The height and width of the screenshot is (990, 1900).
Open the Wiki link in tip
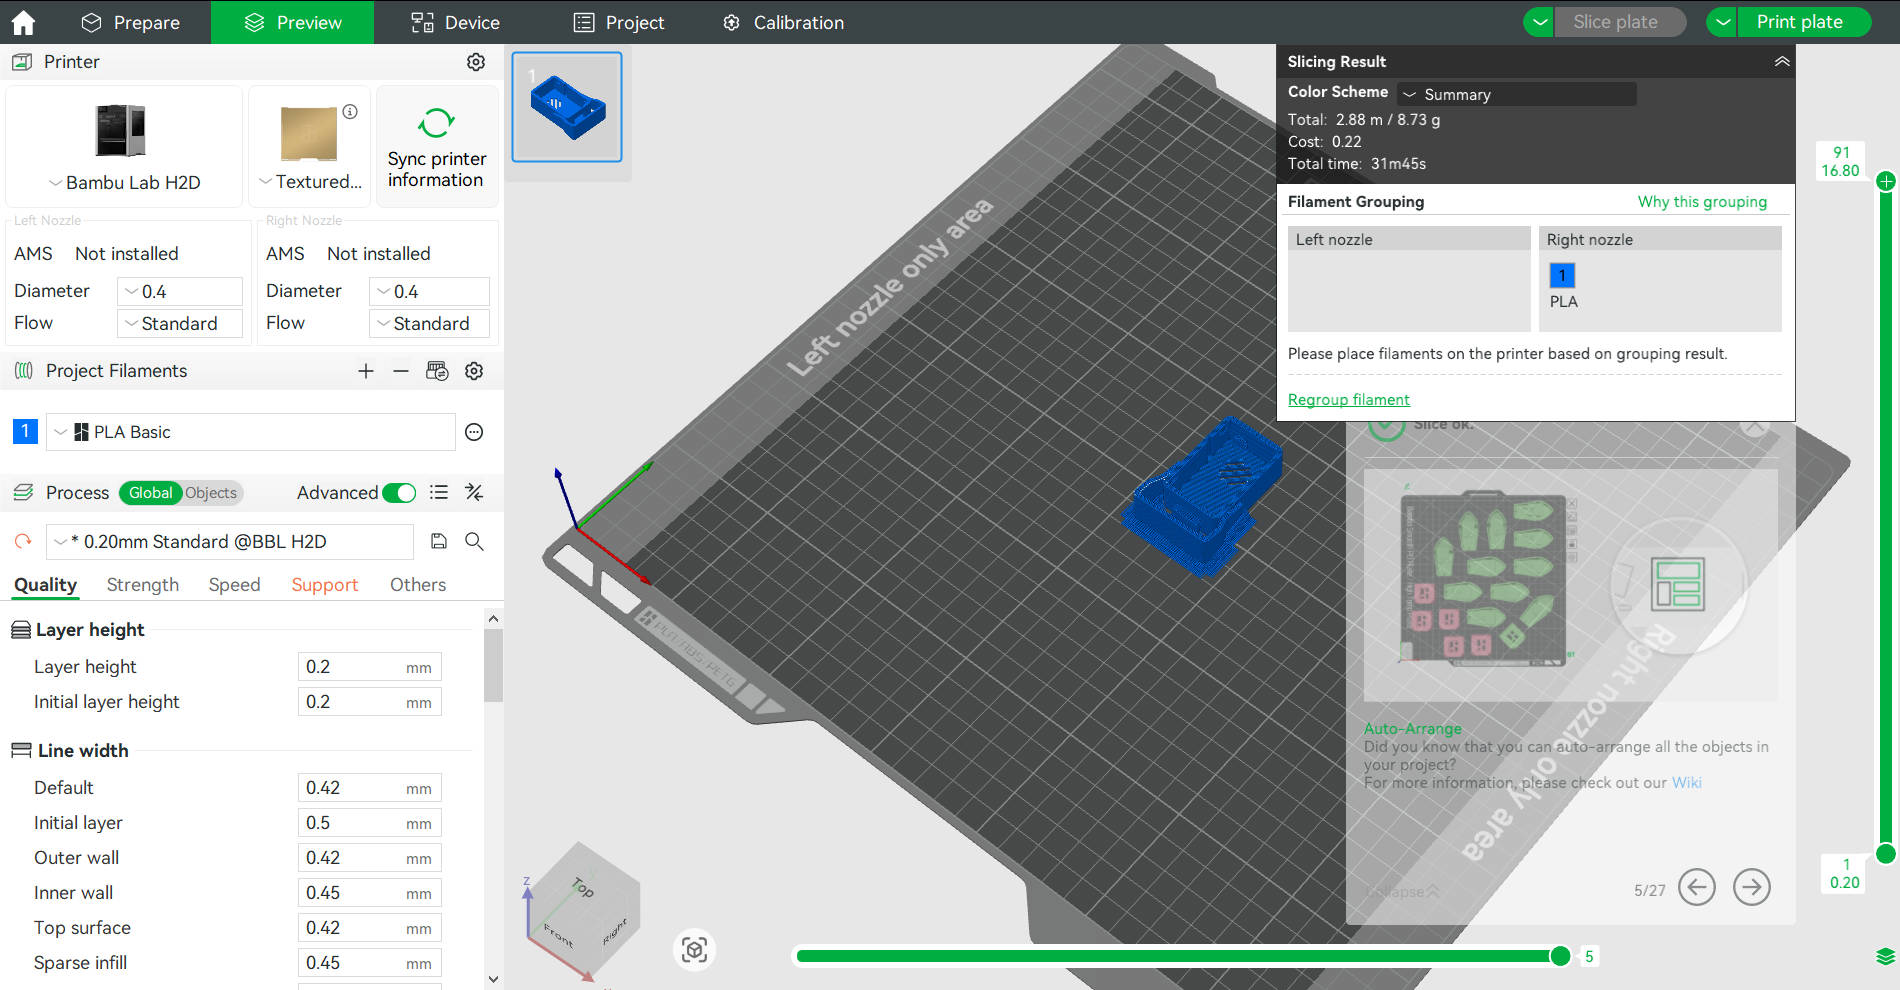click(x=1686, y=783)
